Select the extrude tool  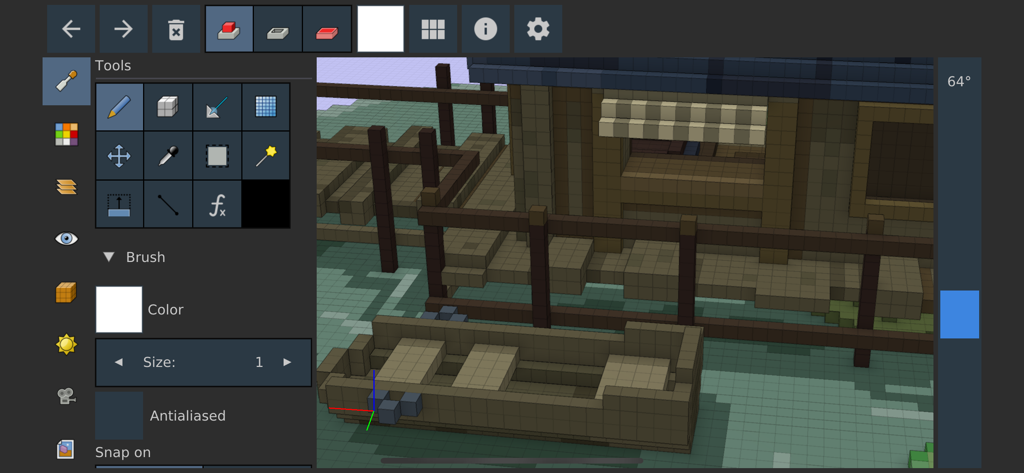pos(120,204)
